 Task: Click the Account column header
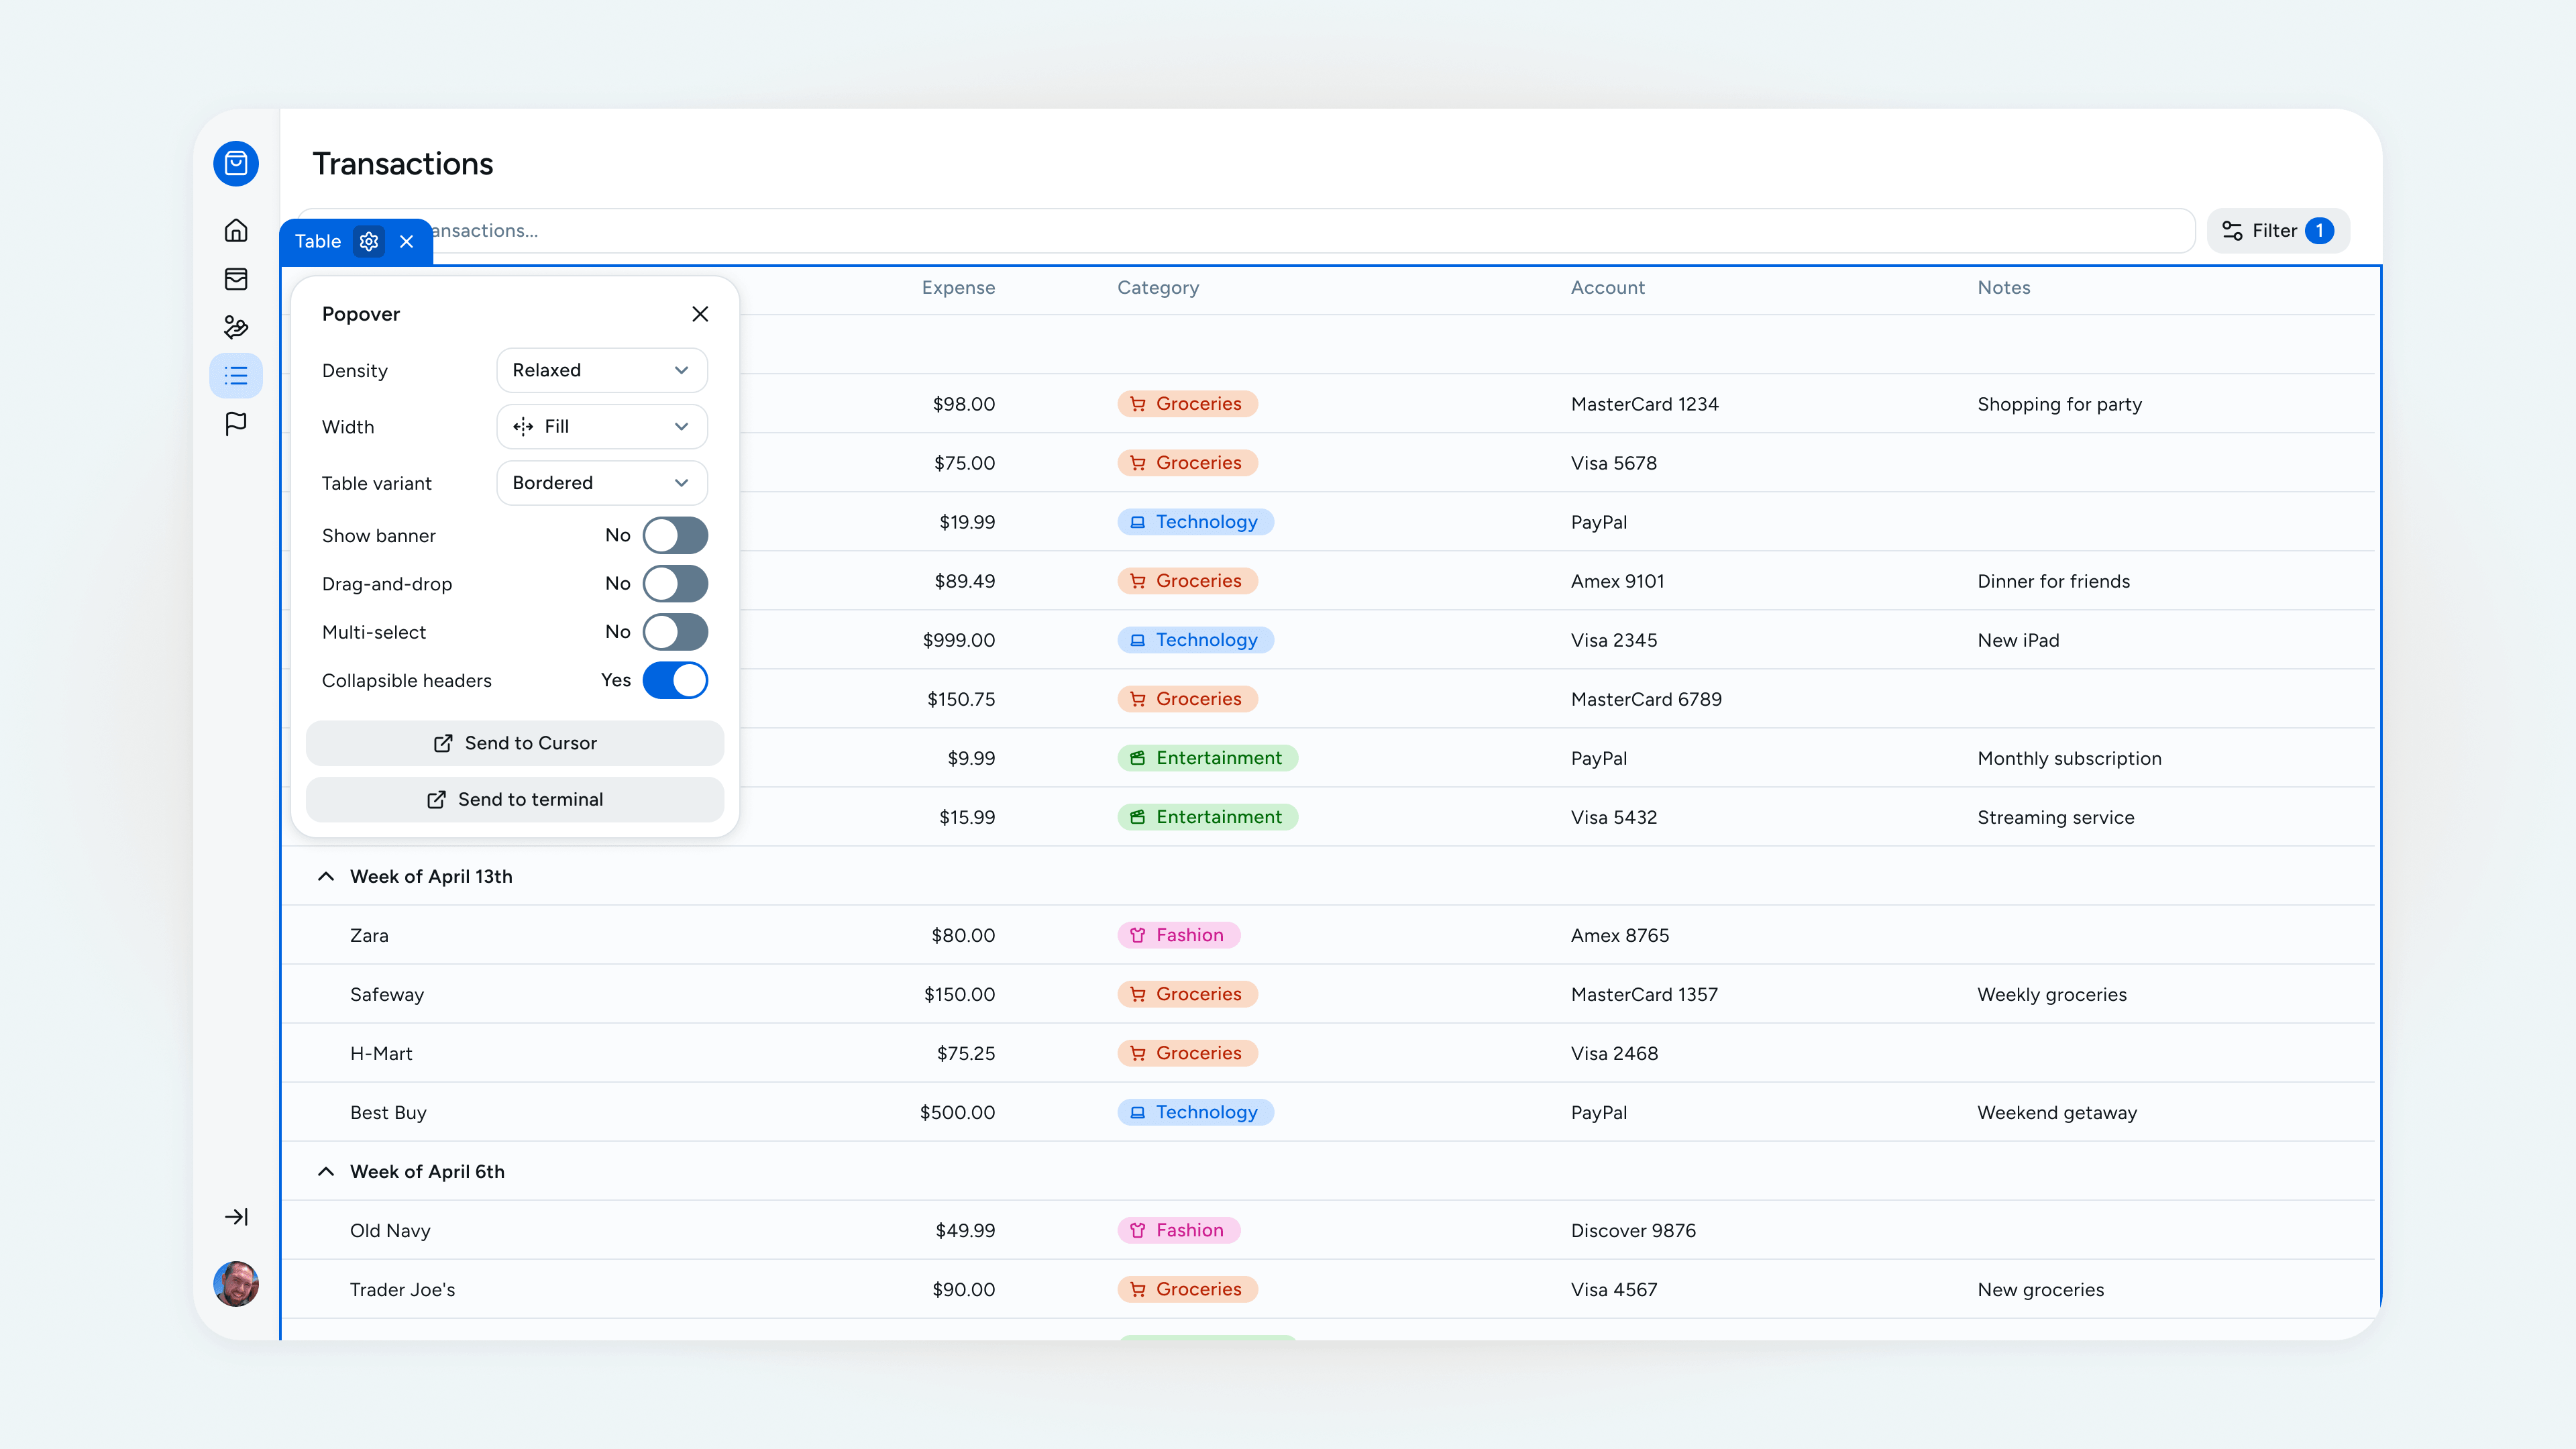1607,288
